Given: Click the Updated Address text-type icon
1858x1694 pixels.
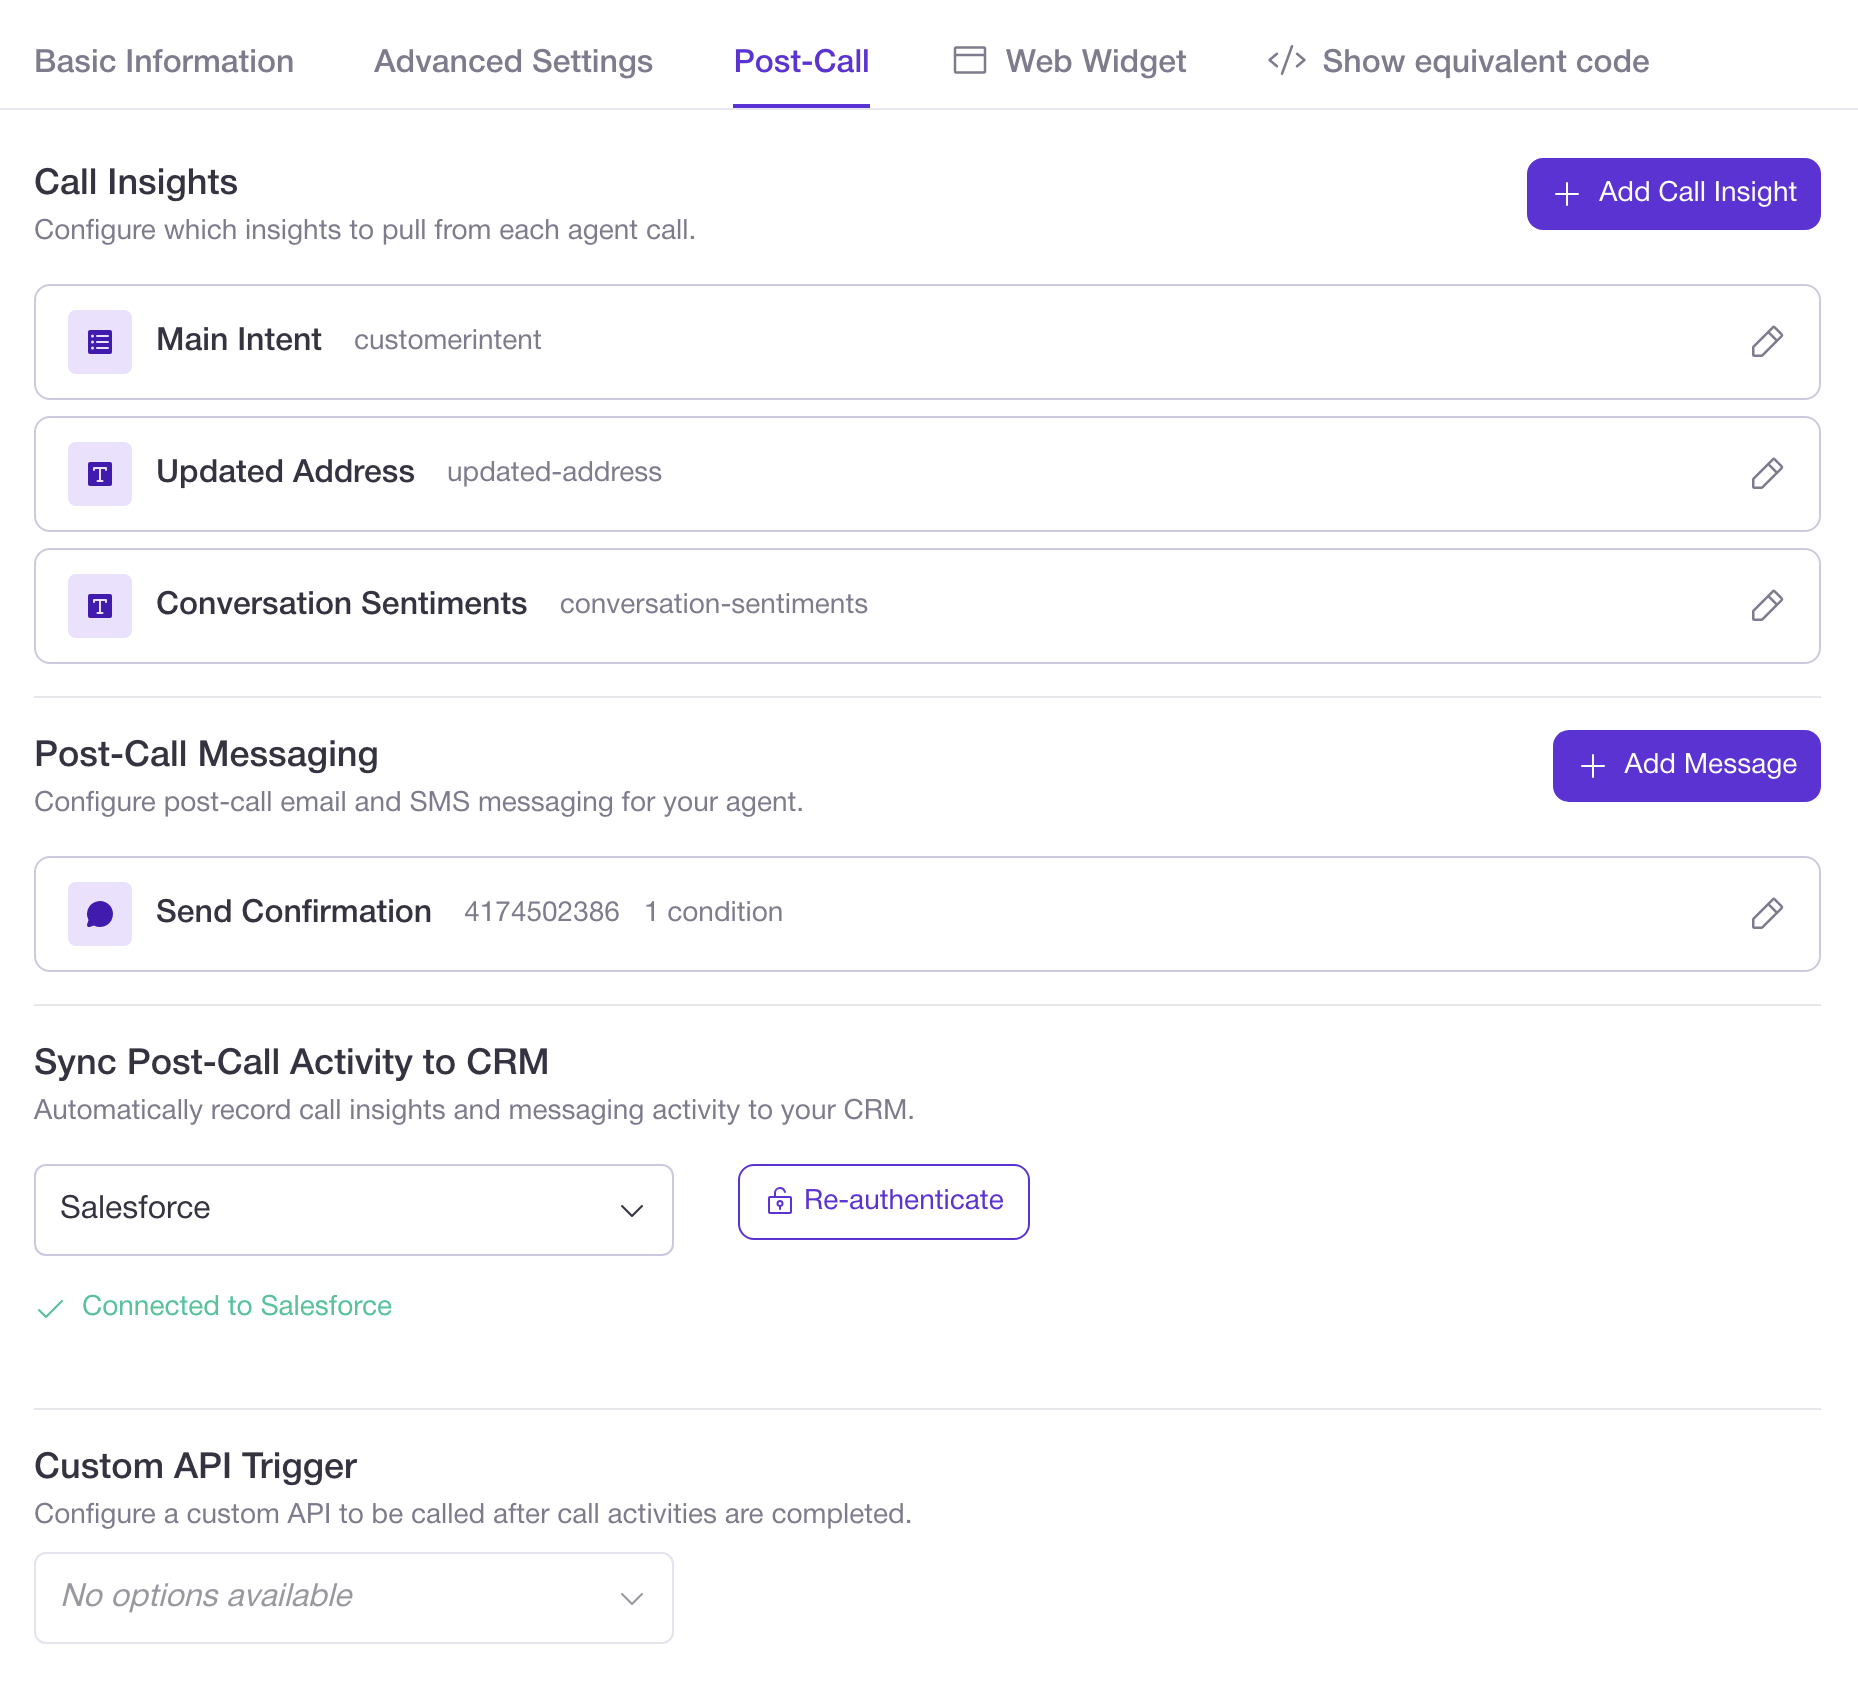Looking at the screenshot, I should click(99, 474).
